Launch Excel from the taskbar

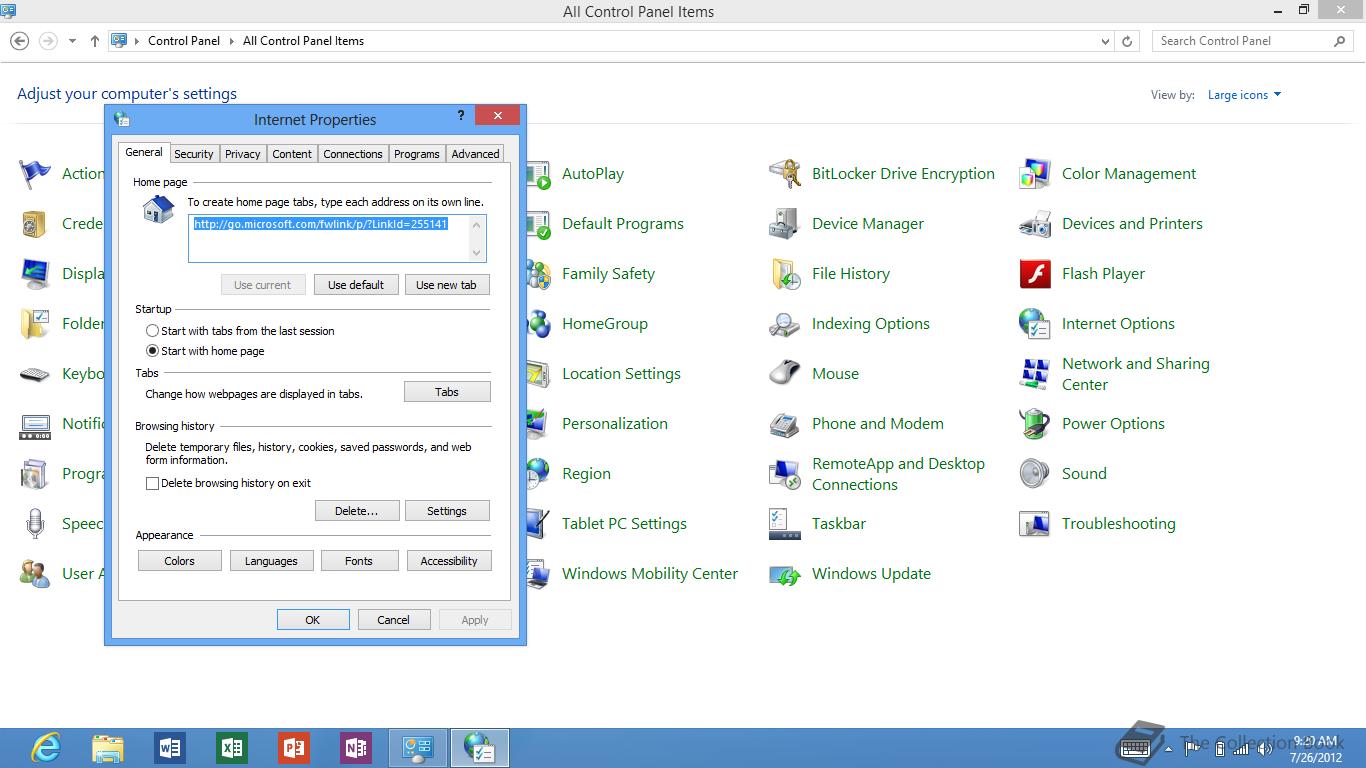(x=232, y=748)
